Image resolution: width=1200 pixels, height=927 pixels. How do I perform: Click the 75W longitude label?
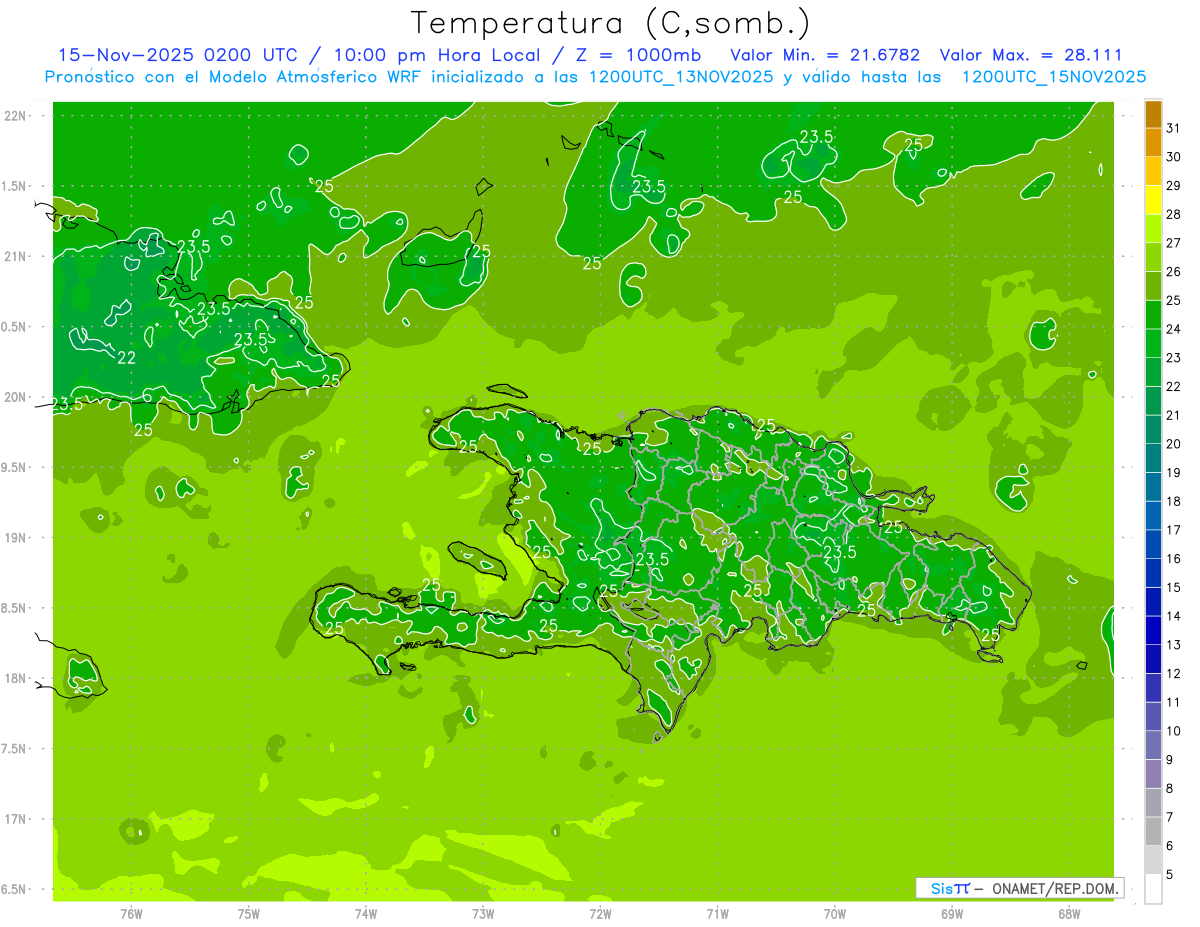point(248,913)
